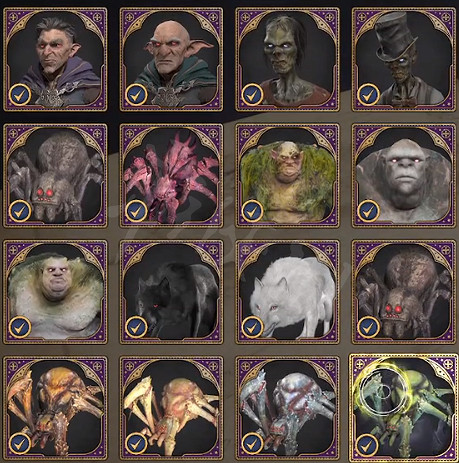
Task: Click the highlighted green spider card
Action: (404, 408)
